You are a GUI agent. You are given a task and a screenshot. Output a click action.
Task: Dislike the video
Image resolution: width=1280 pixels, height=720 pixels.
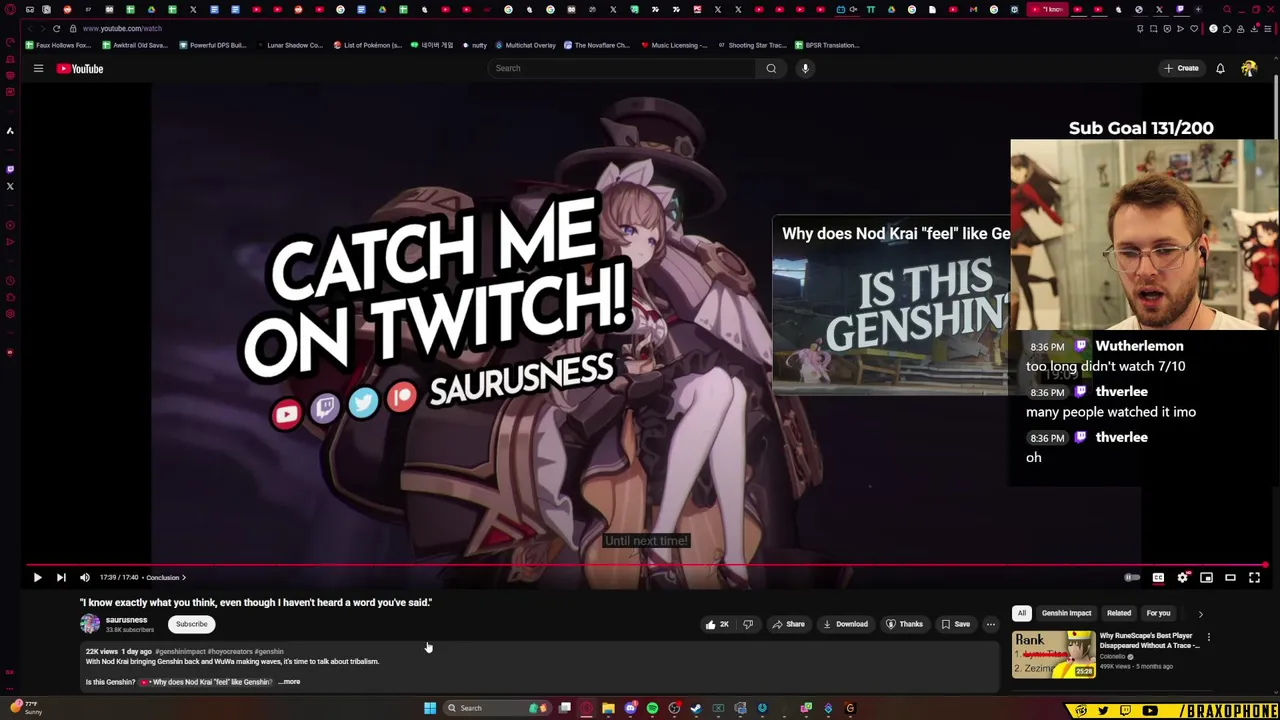click(x=748, y=624)
